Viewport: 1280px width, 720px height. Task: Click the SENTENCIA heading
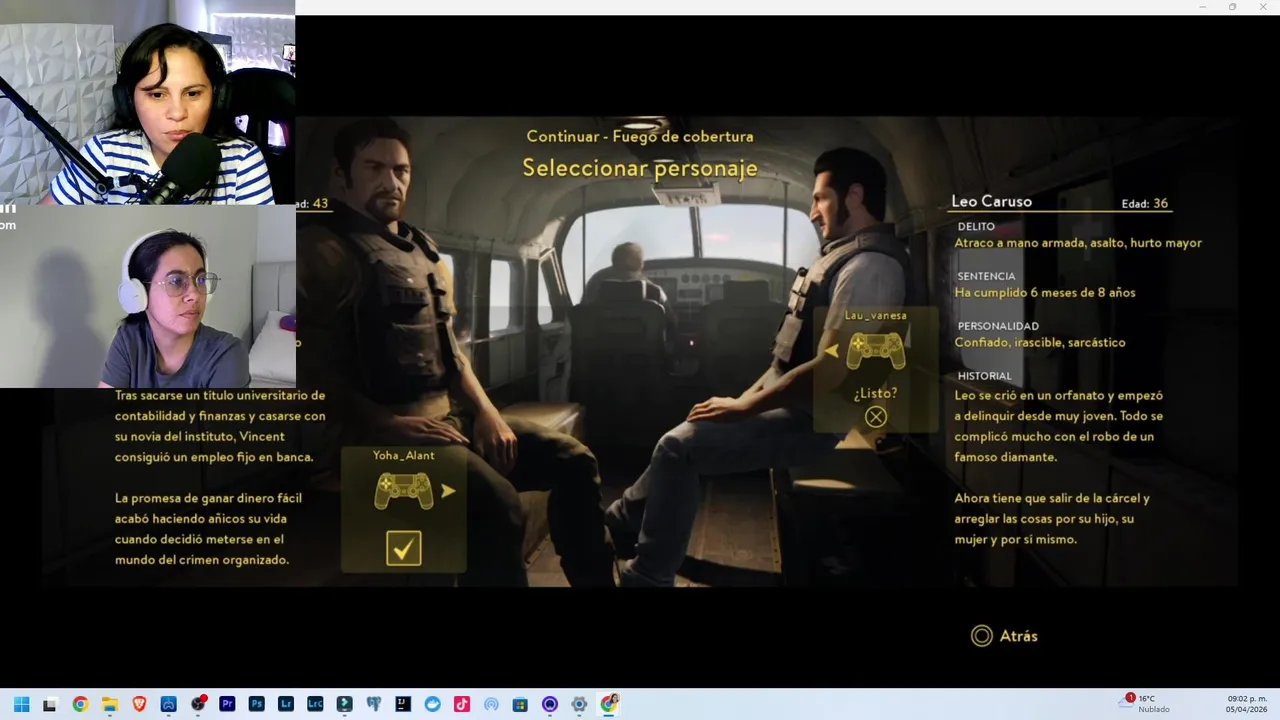tap(986, 276)
